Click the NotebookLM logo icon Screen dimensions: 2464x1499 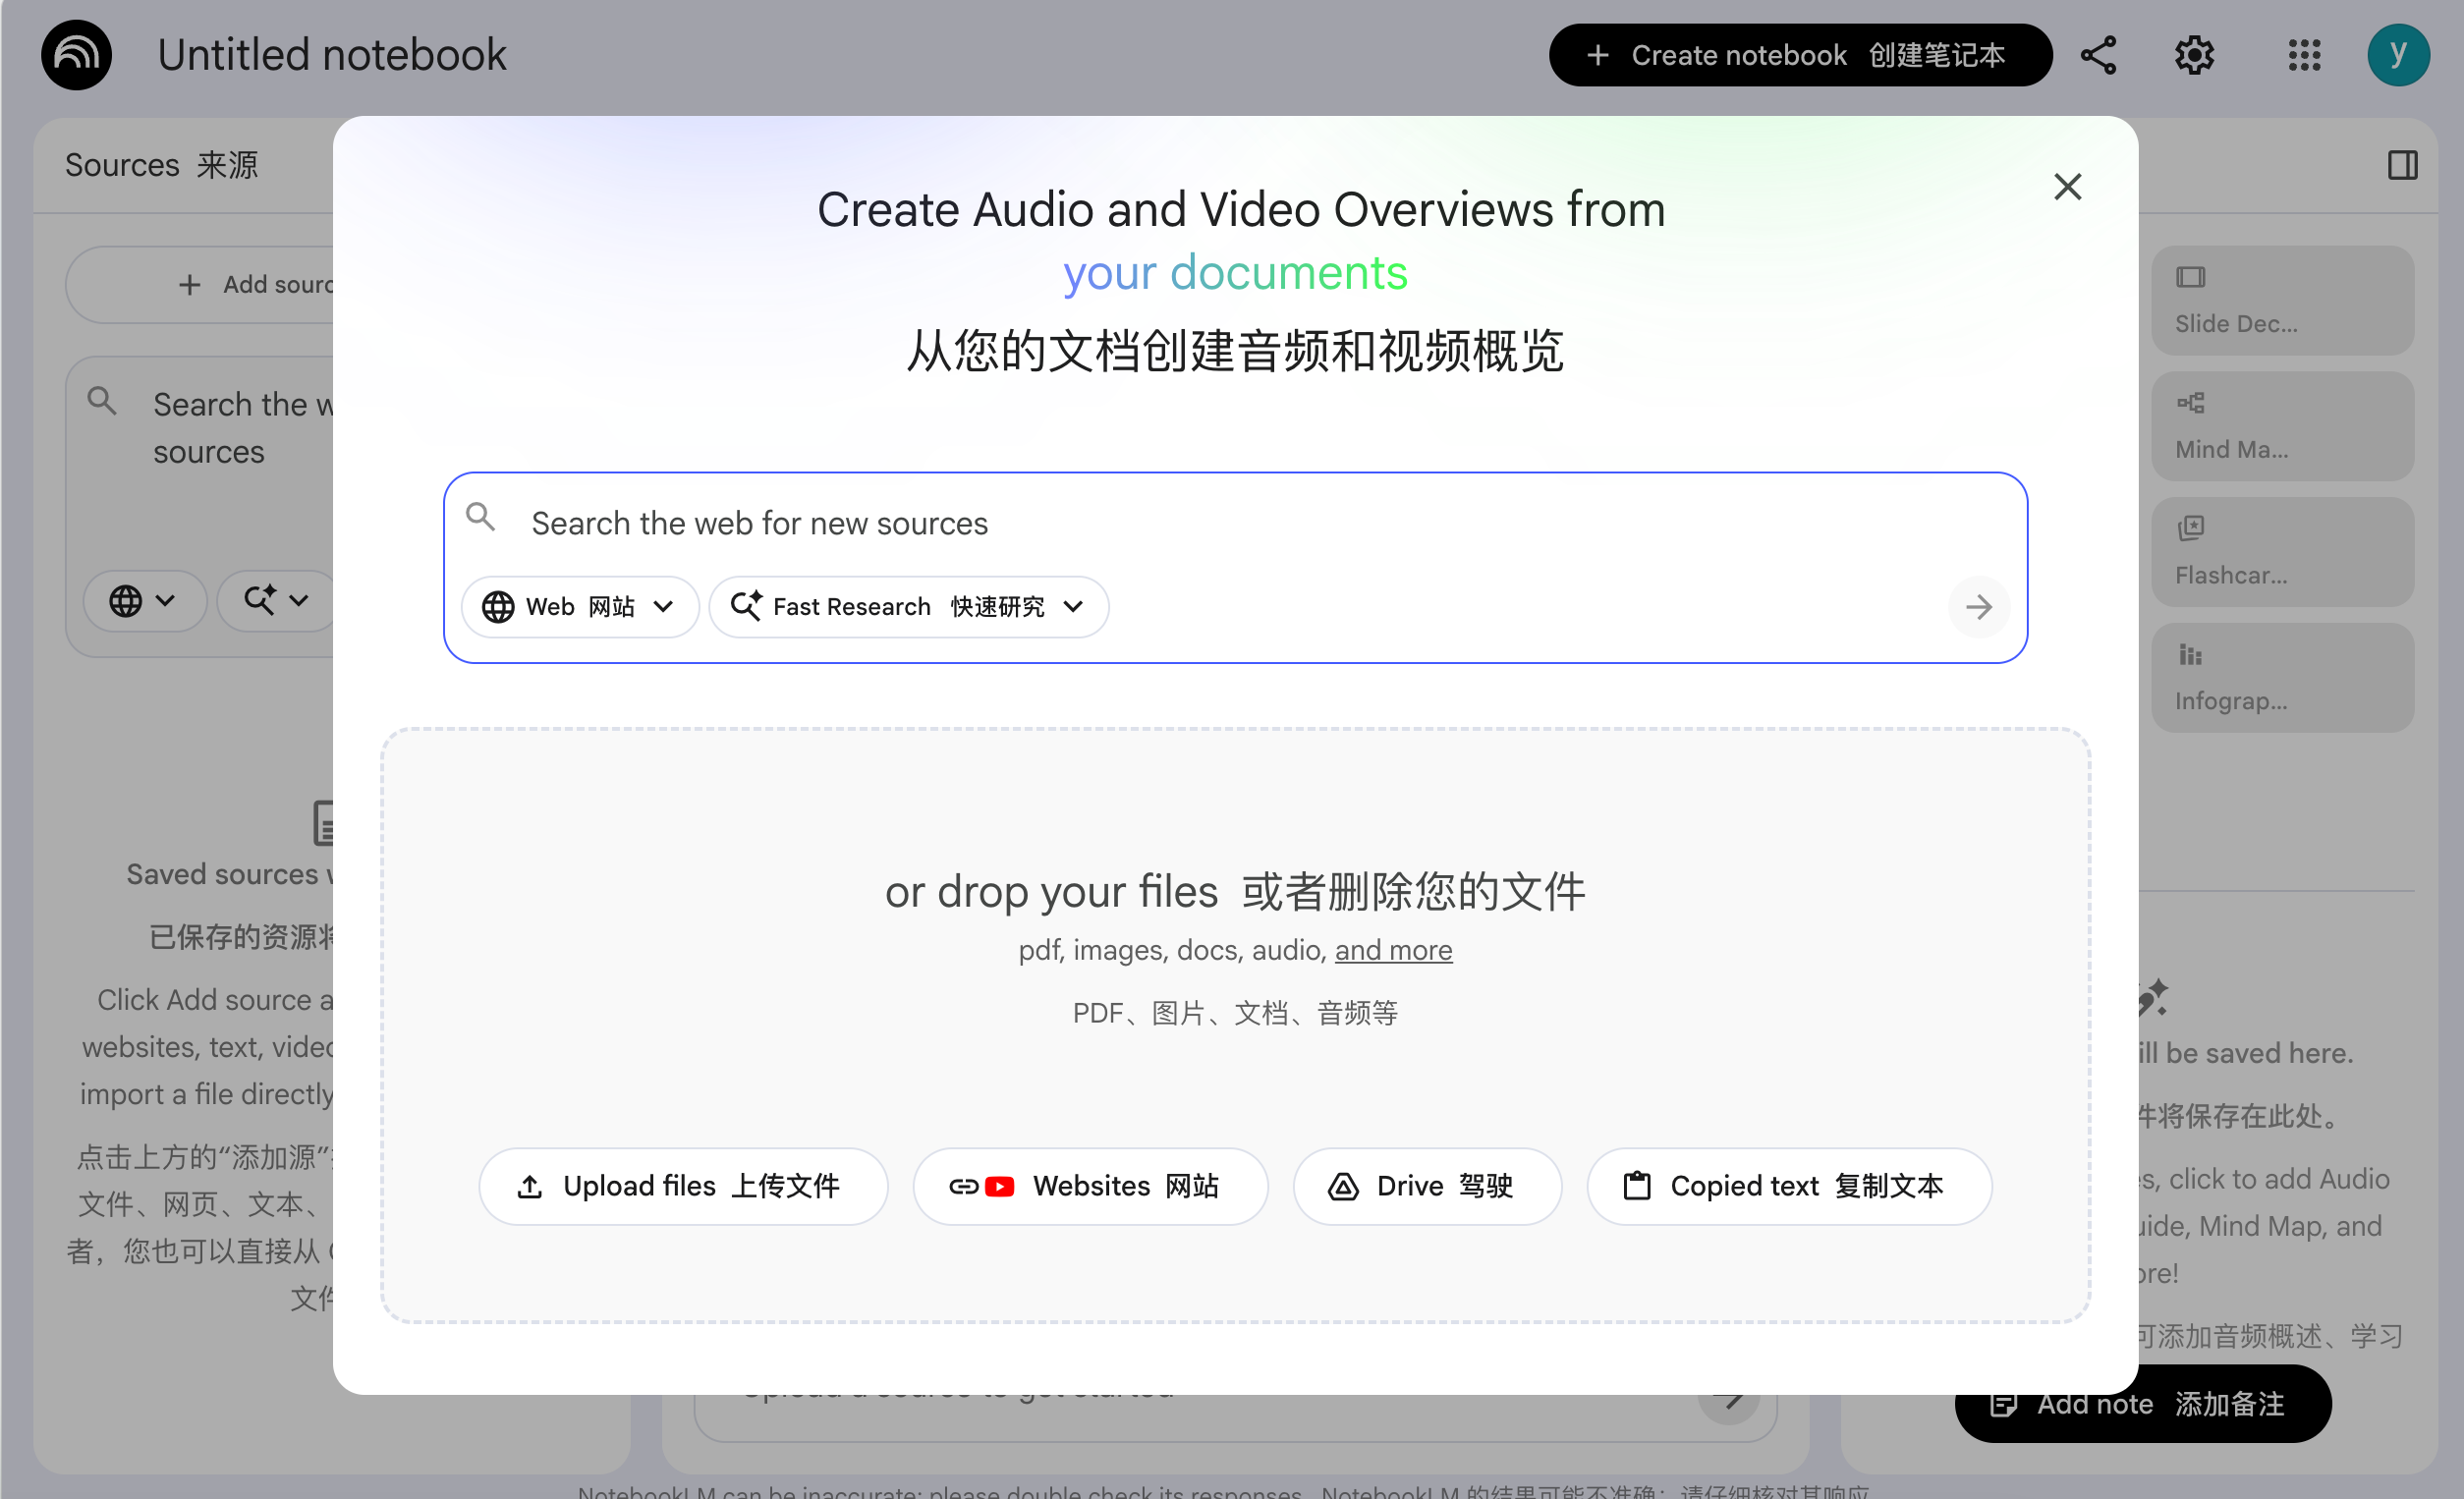click(x=76, y=55)
